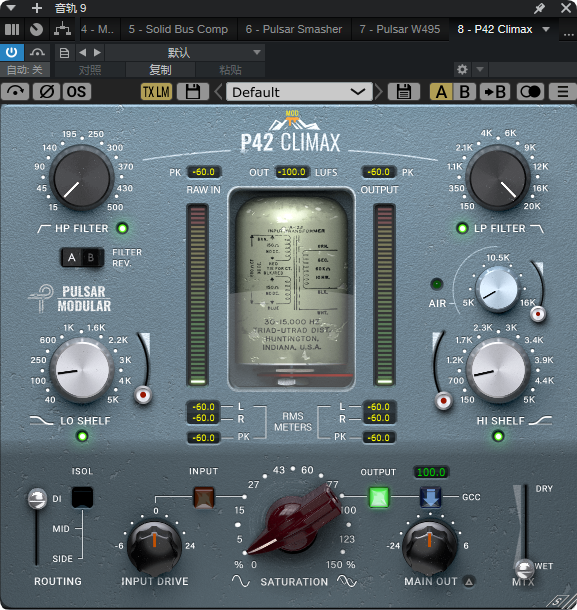Toggle the plugin power bypass button
Image resolution: width=577 pixels, height=610 pixels.
pyautogui.click(x=12, y=52)
